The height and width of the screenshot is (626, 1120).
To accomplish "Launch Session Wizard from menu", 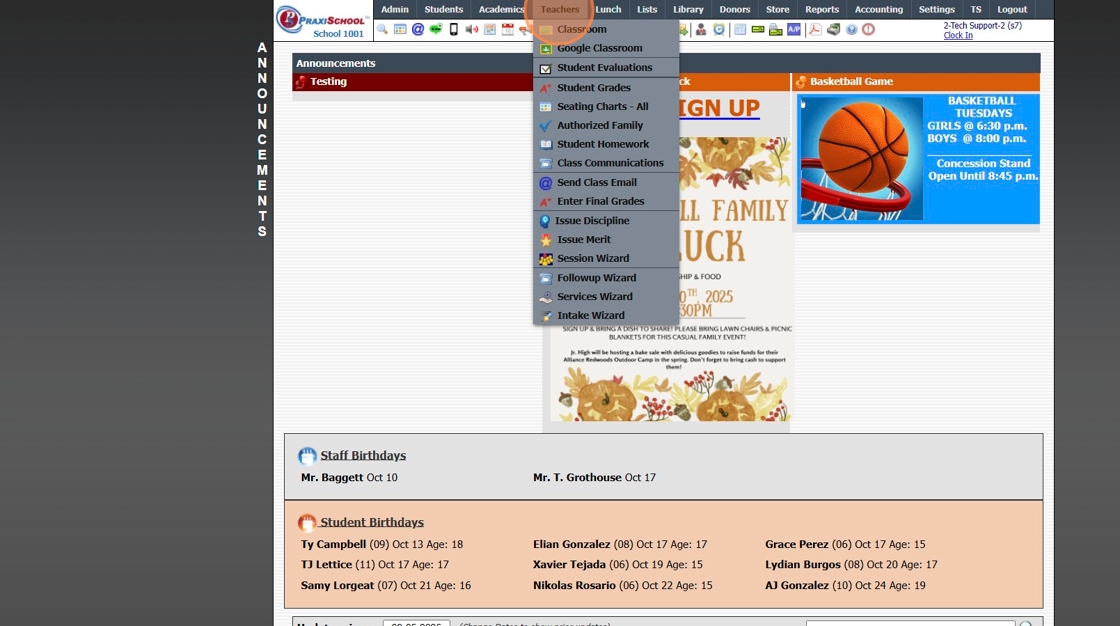I will 606,258.
